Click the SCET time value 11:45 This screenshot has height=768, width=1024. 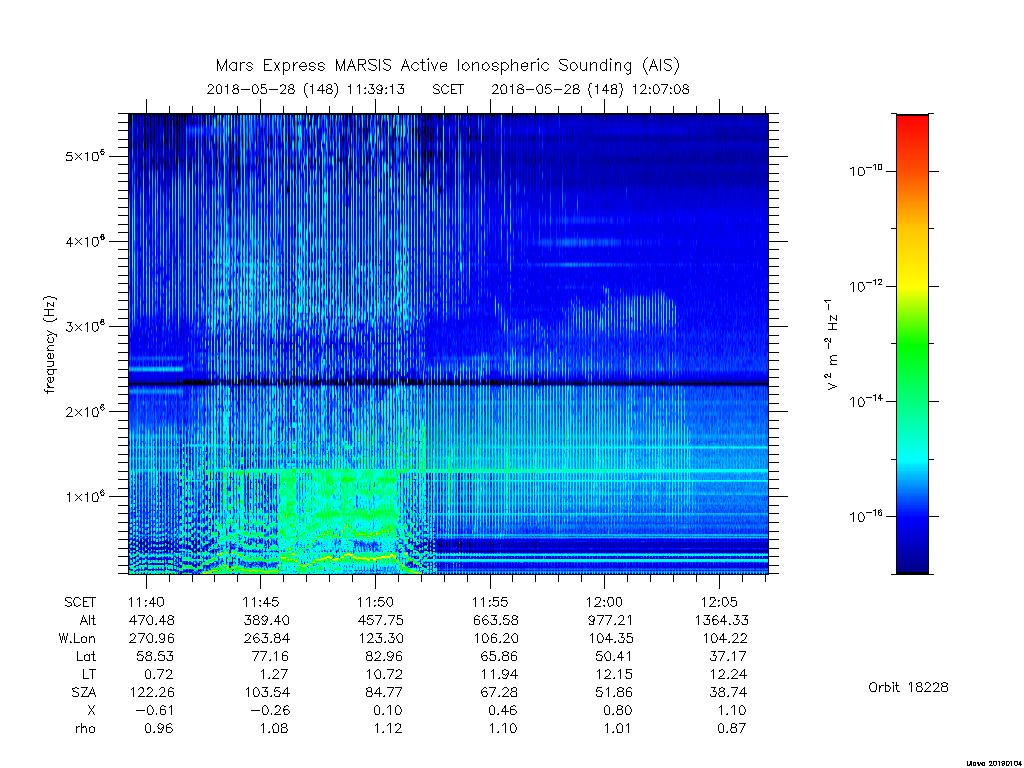point(261,601)
